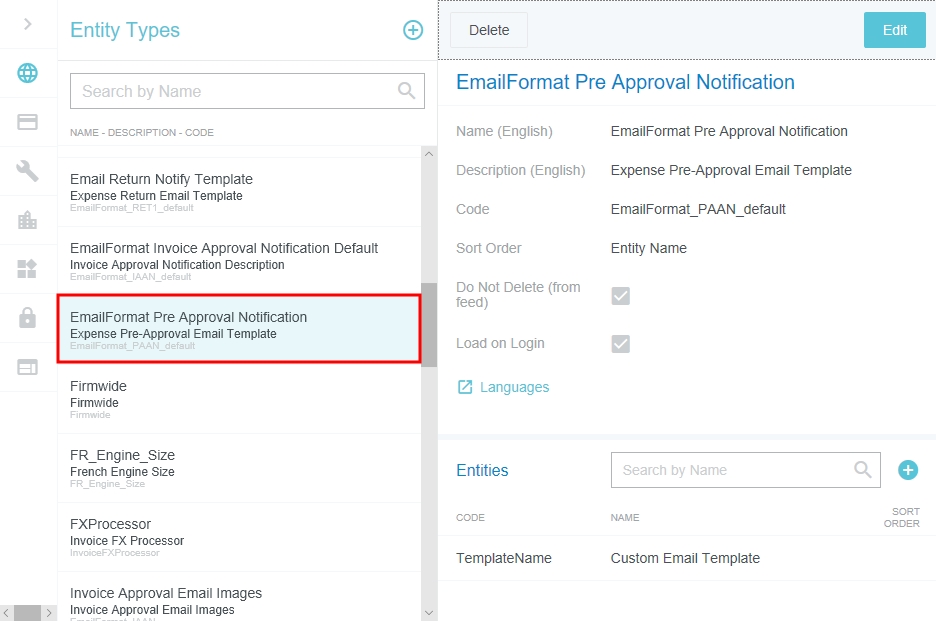Open the widgets icon in the sidebar
Image resolution: width=936 pixels, height=621 pixels.
tap(28, 269)
